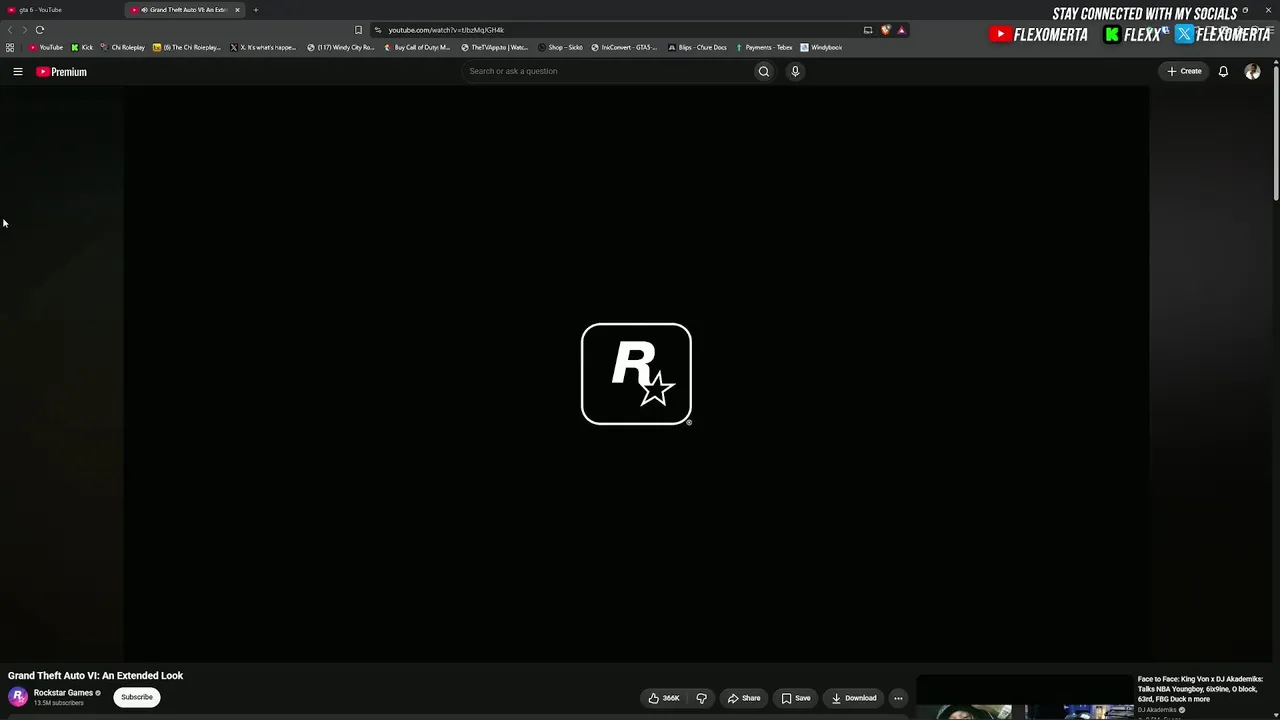Click the cast/screen icon in address bar
The image size is (1280, 720).
tap(868, 30)
